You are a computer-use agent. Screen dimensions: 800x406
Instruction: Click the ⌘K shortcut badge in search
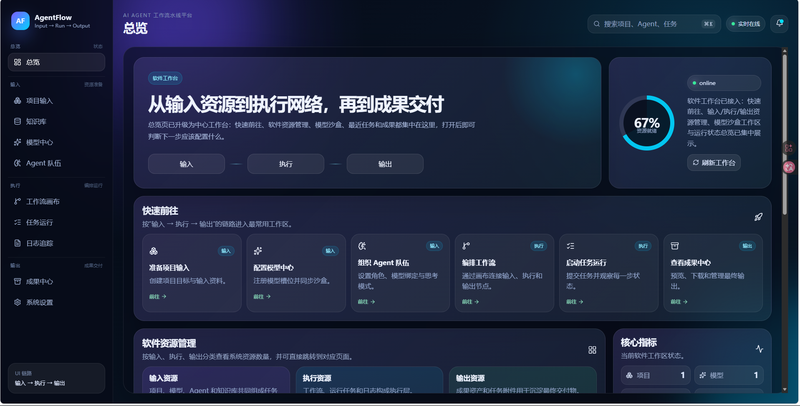click(x=708, y=24)
